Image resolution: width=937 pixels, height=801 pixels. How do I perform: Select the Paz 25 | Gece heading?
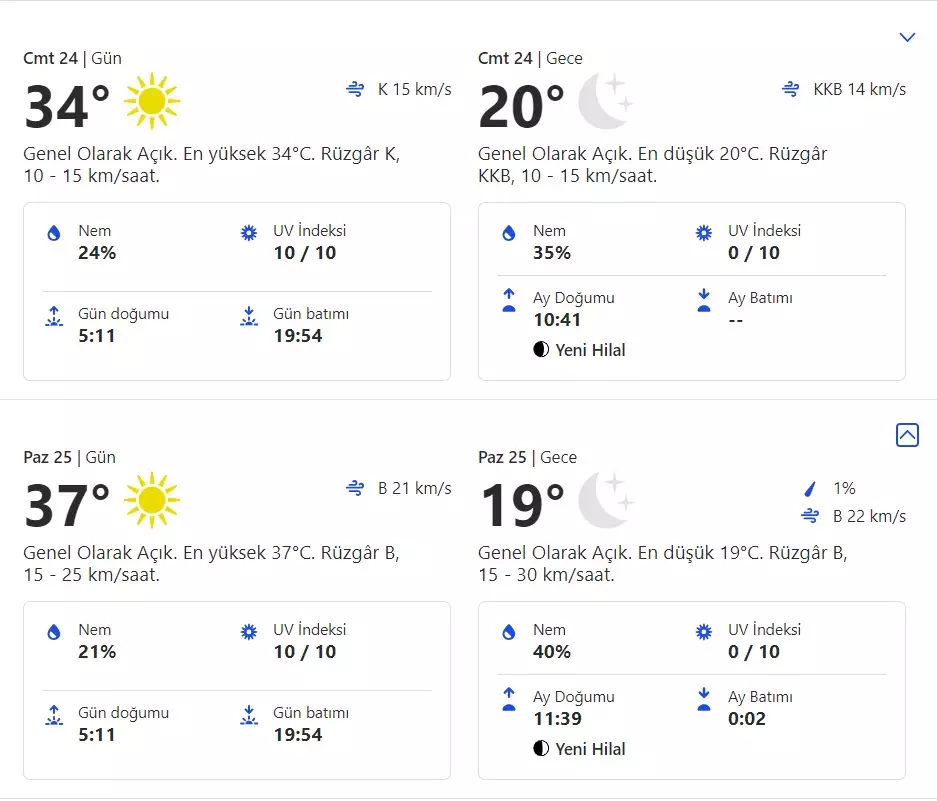point(527,457)
